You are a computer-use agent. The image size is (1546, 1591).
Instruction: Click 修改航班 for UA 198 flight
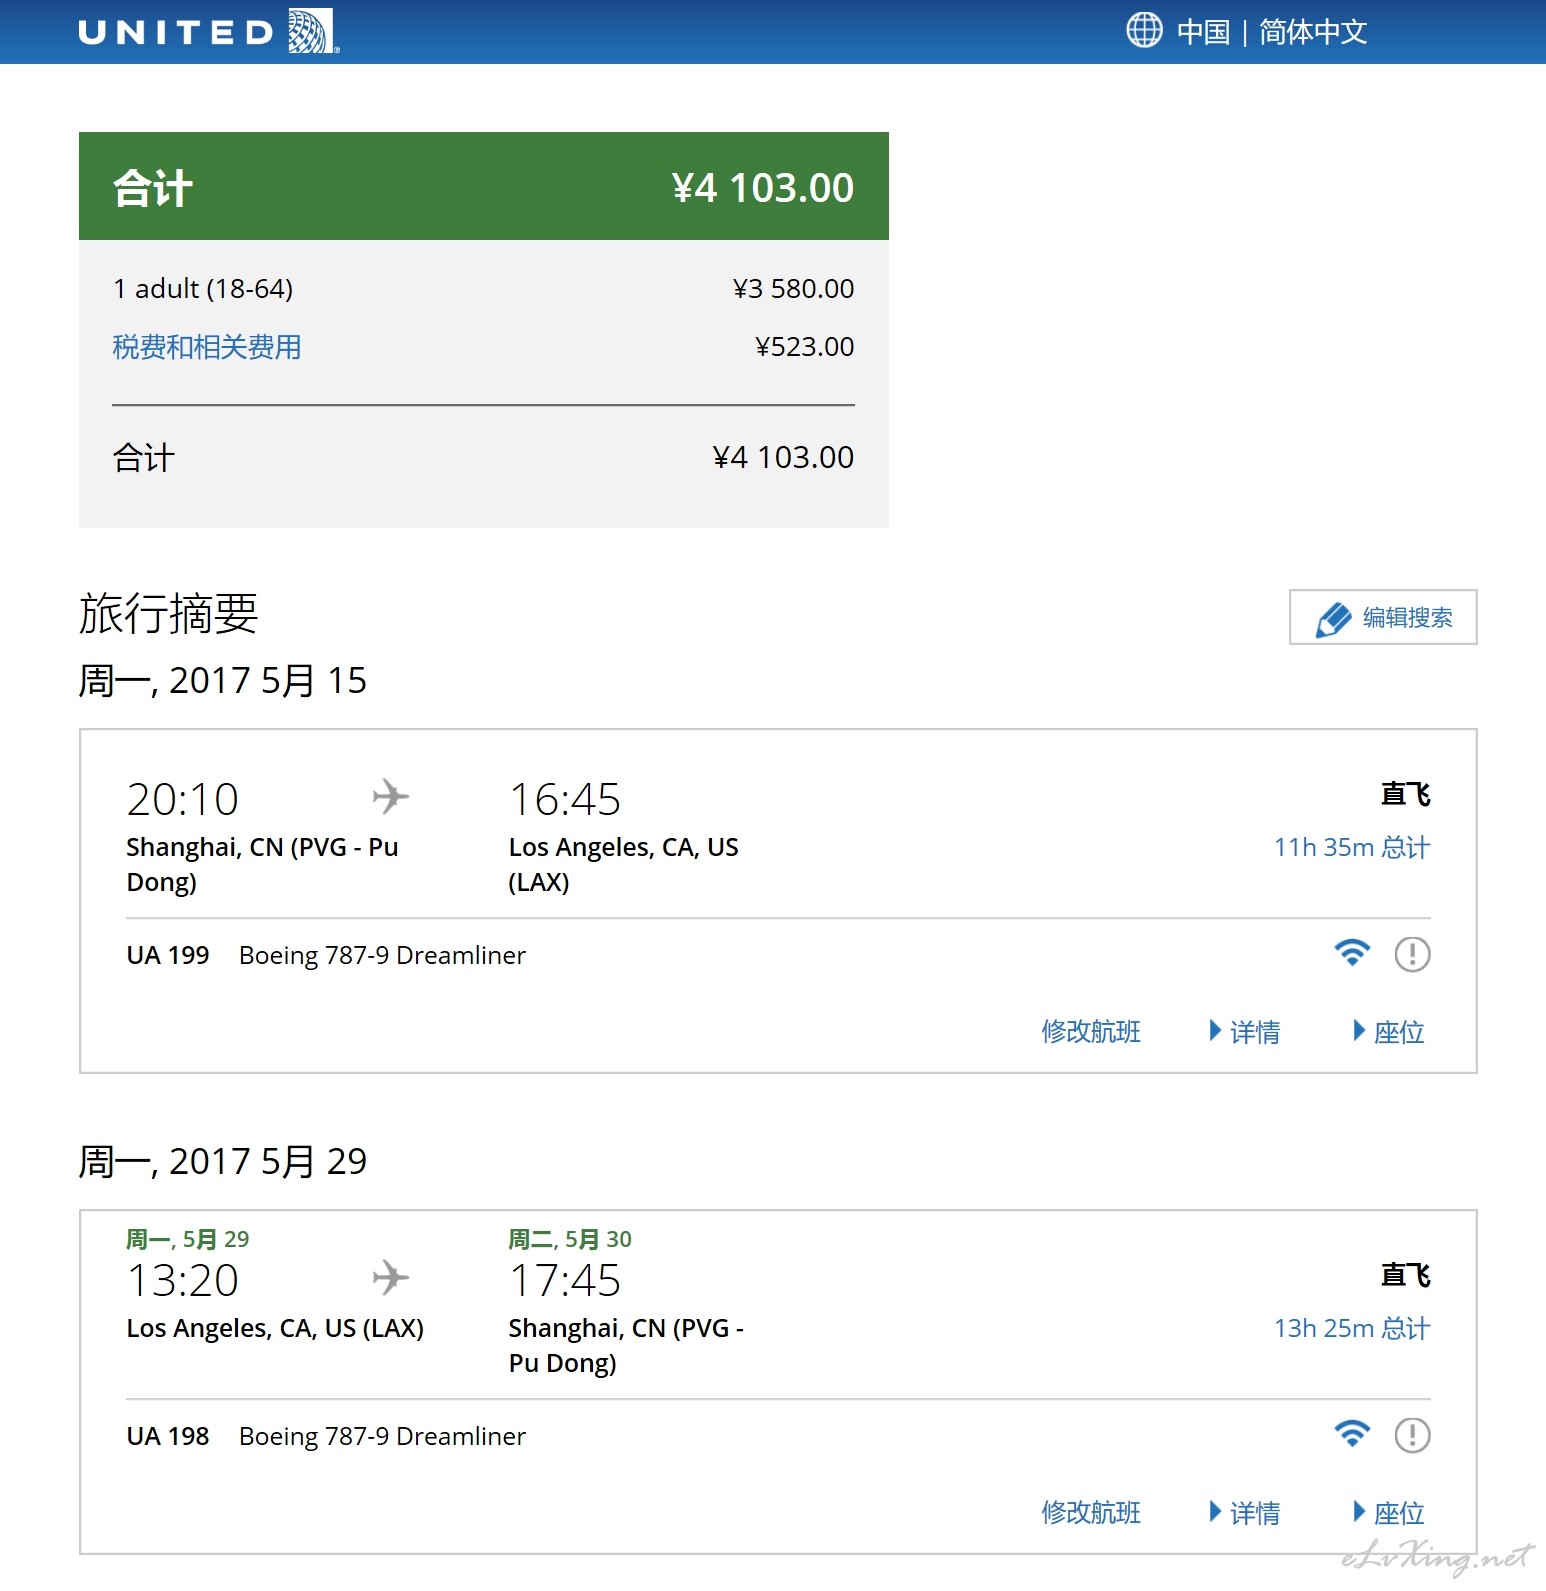coord(1091,1512)
